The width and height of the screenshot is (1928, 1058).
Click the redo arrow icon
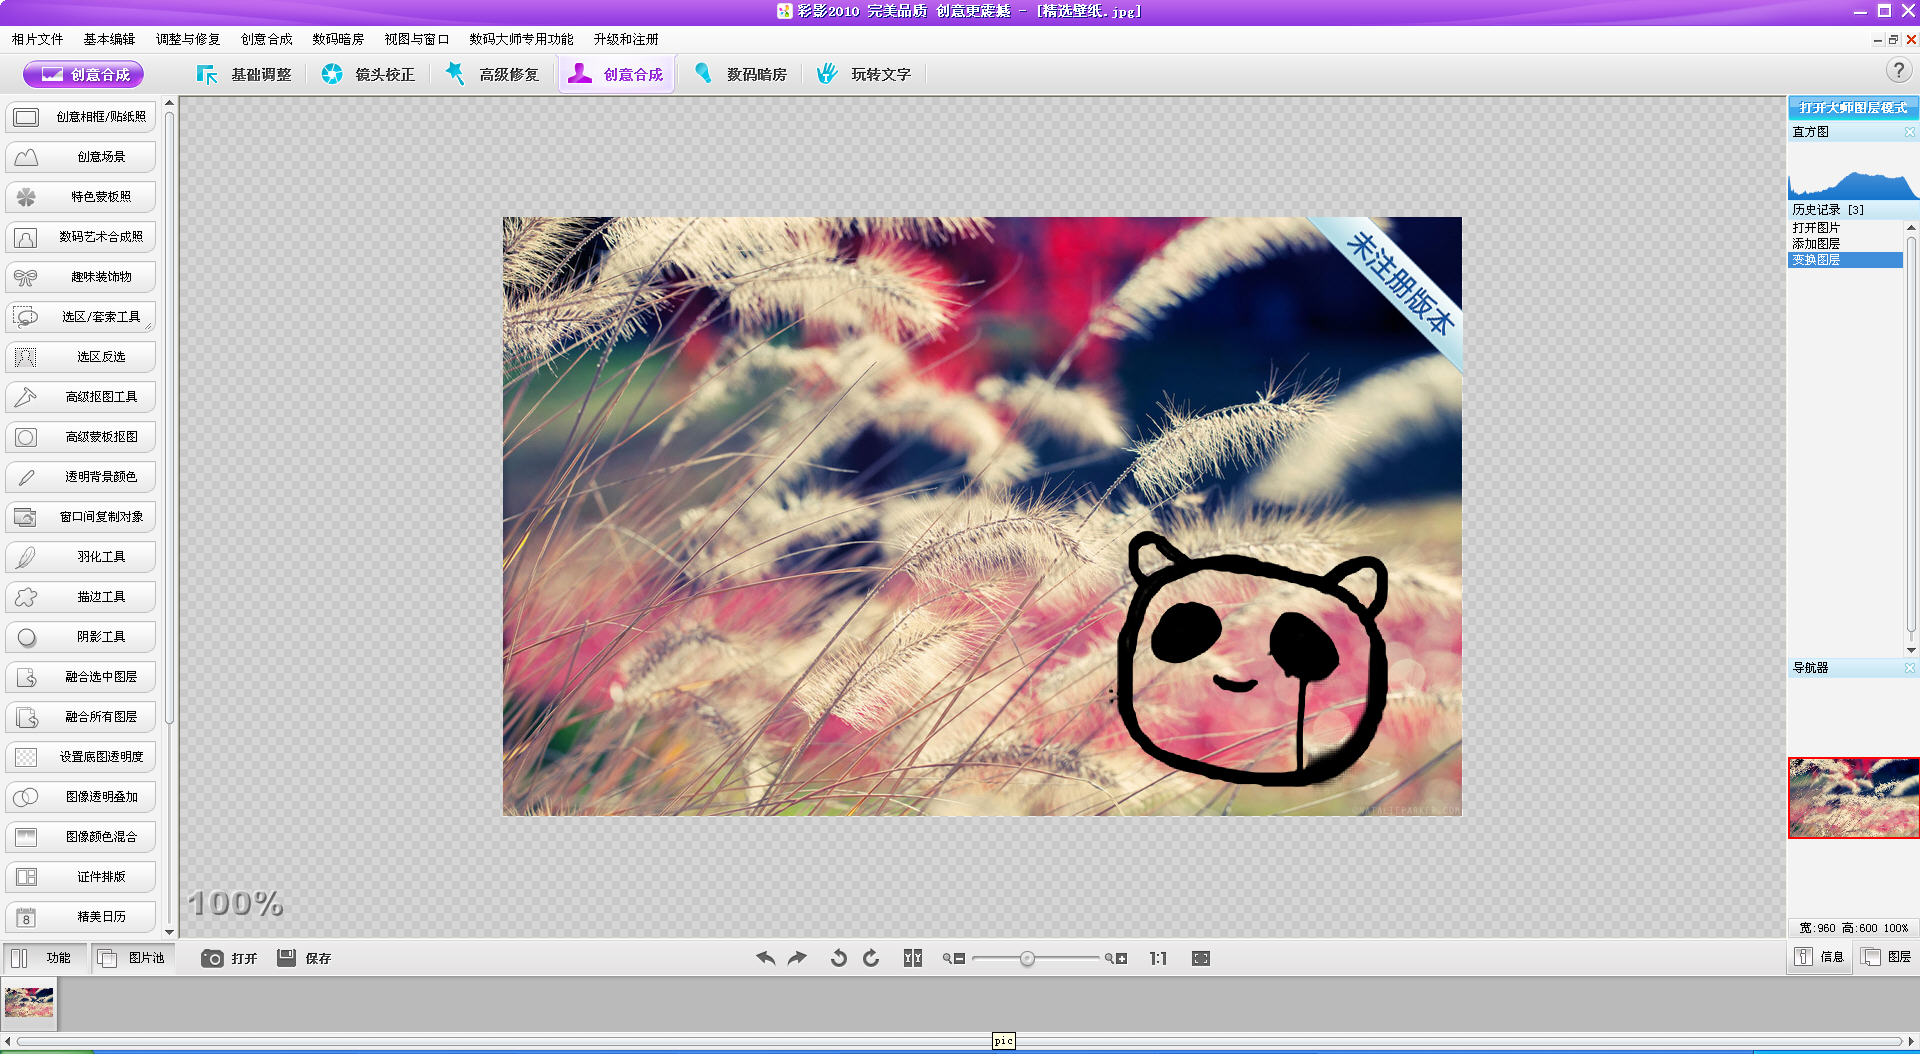pos(797,958)
